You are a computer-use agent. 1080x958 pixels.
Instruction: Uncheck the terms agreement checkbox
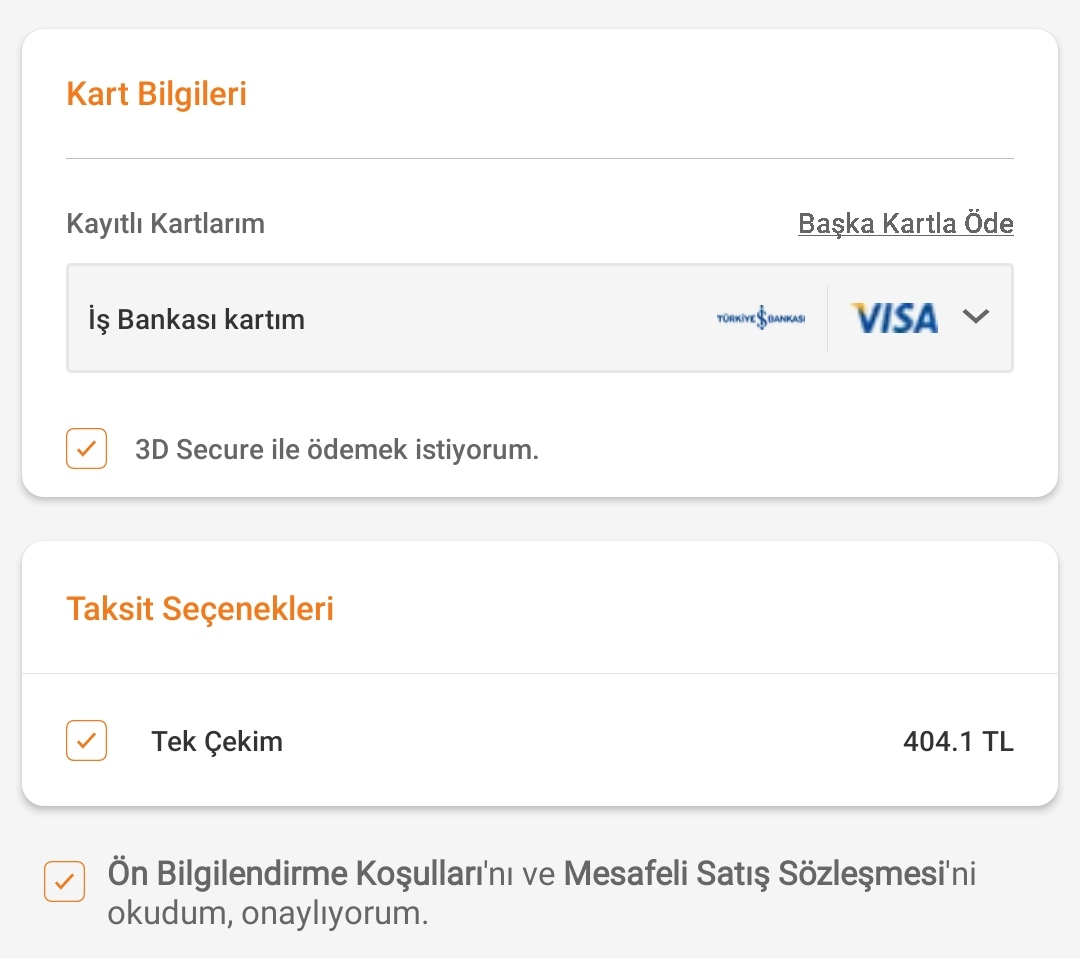(64, 882)
